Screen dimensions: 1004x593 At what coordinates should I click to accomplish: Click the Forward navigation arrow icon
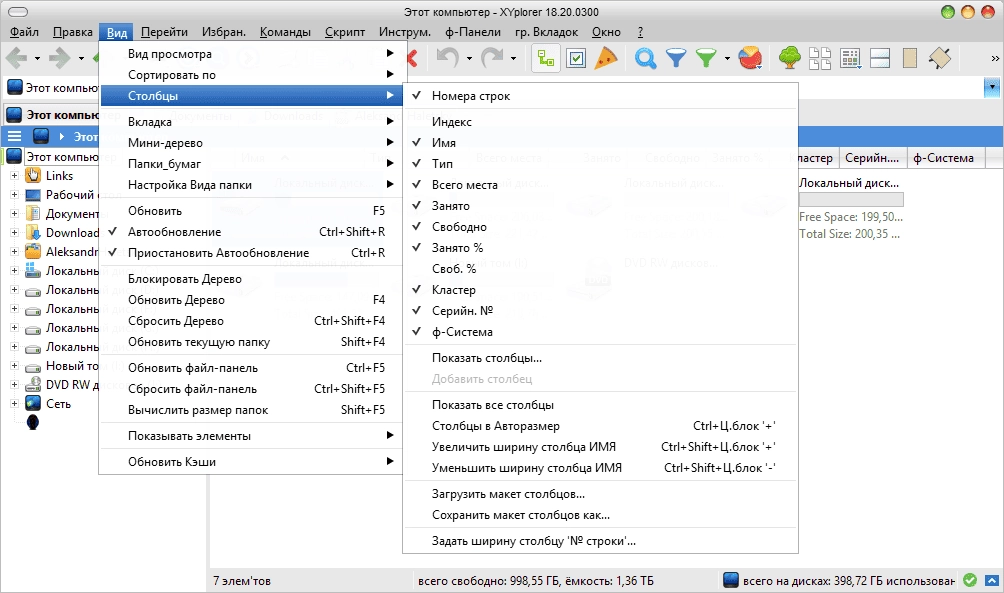[x=60, y=58]
